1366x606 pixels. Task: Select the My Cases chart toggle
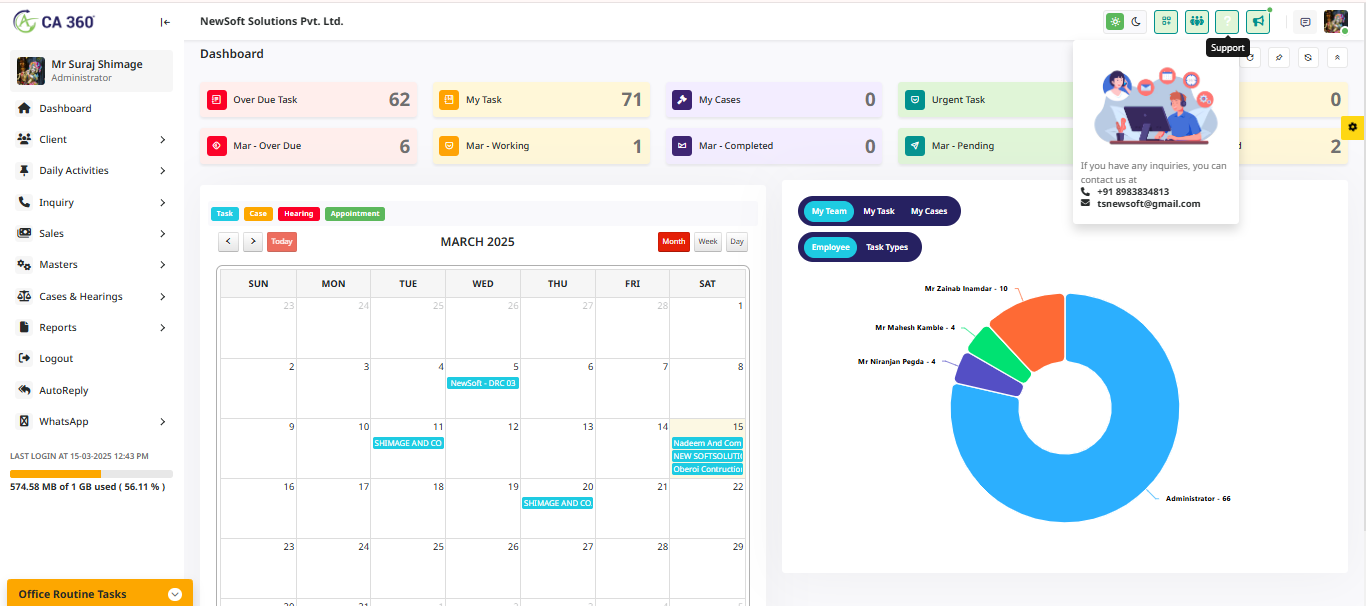click(929, 211)
